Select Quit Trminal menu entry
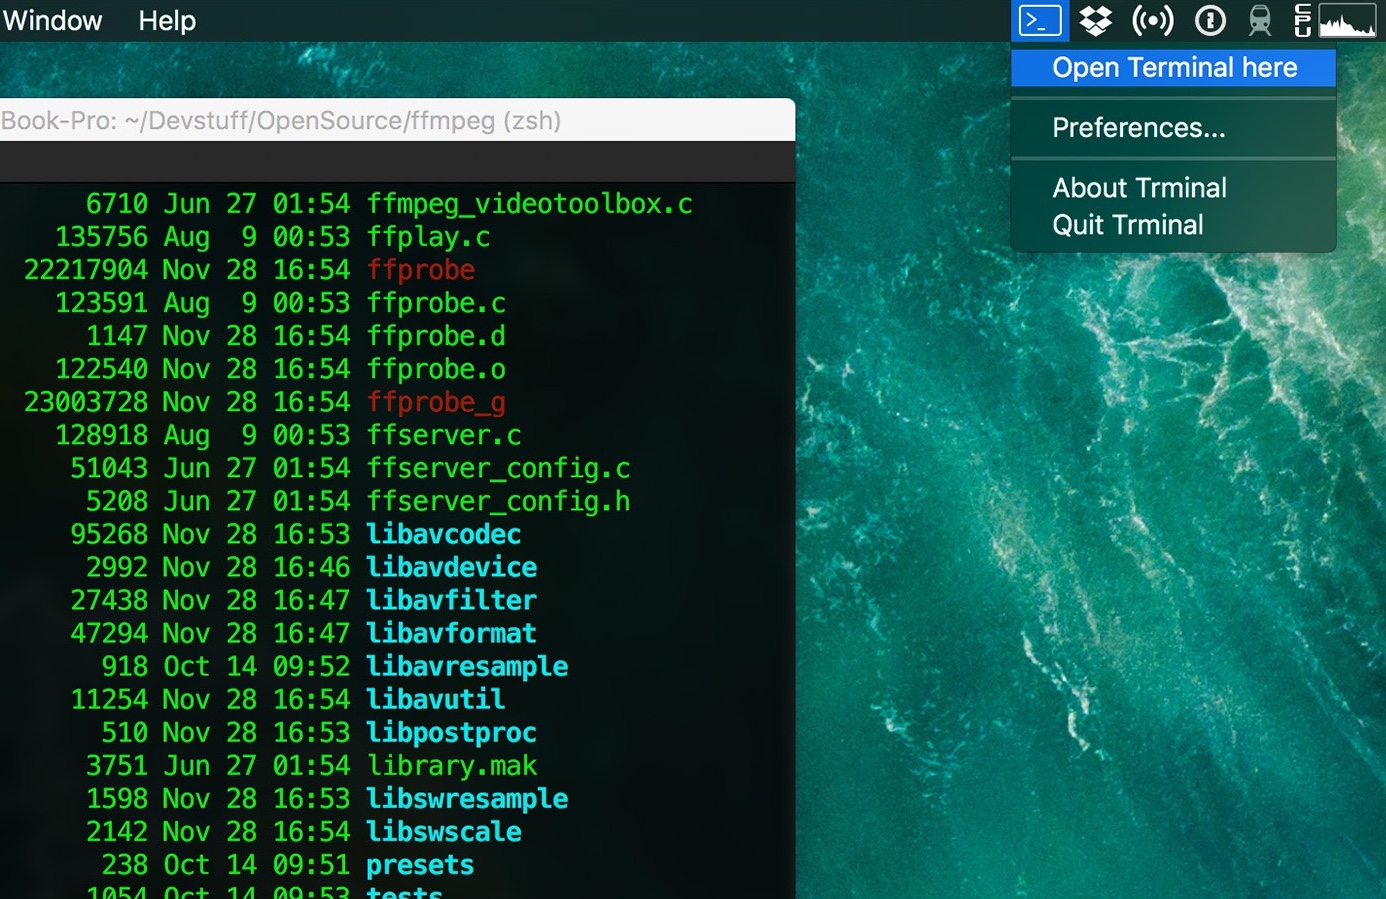 point(1127,225)
